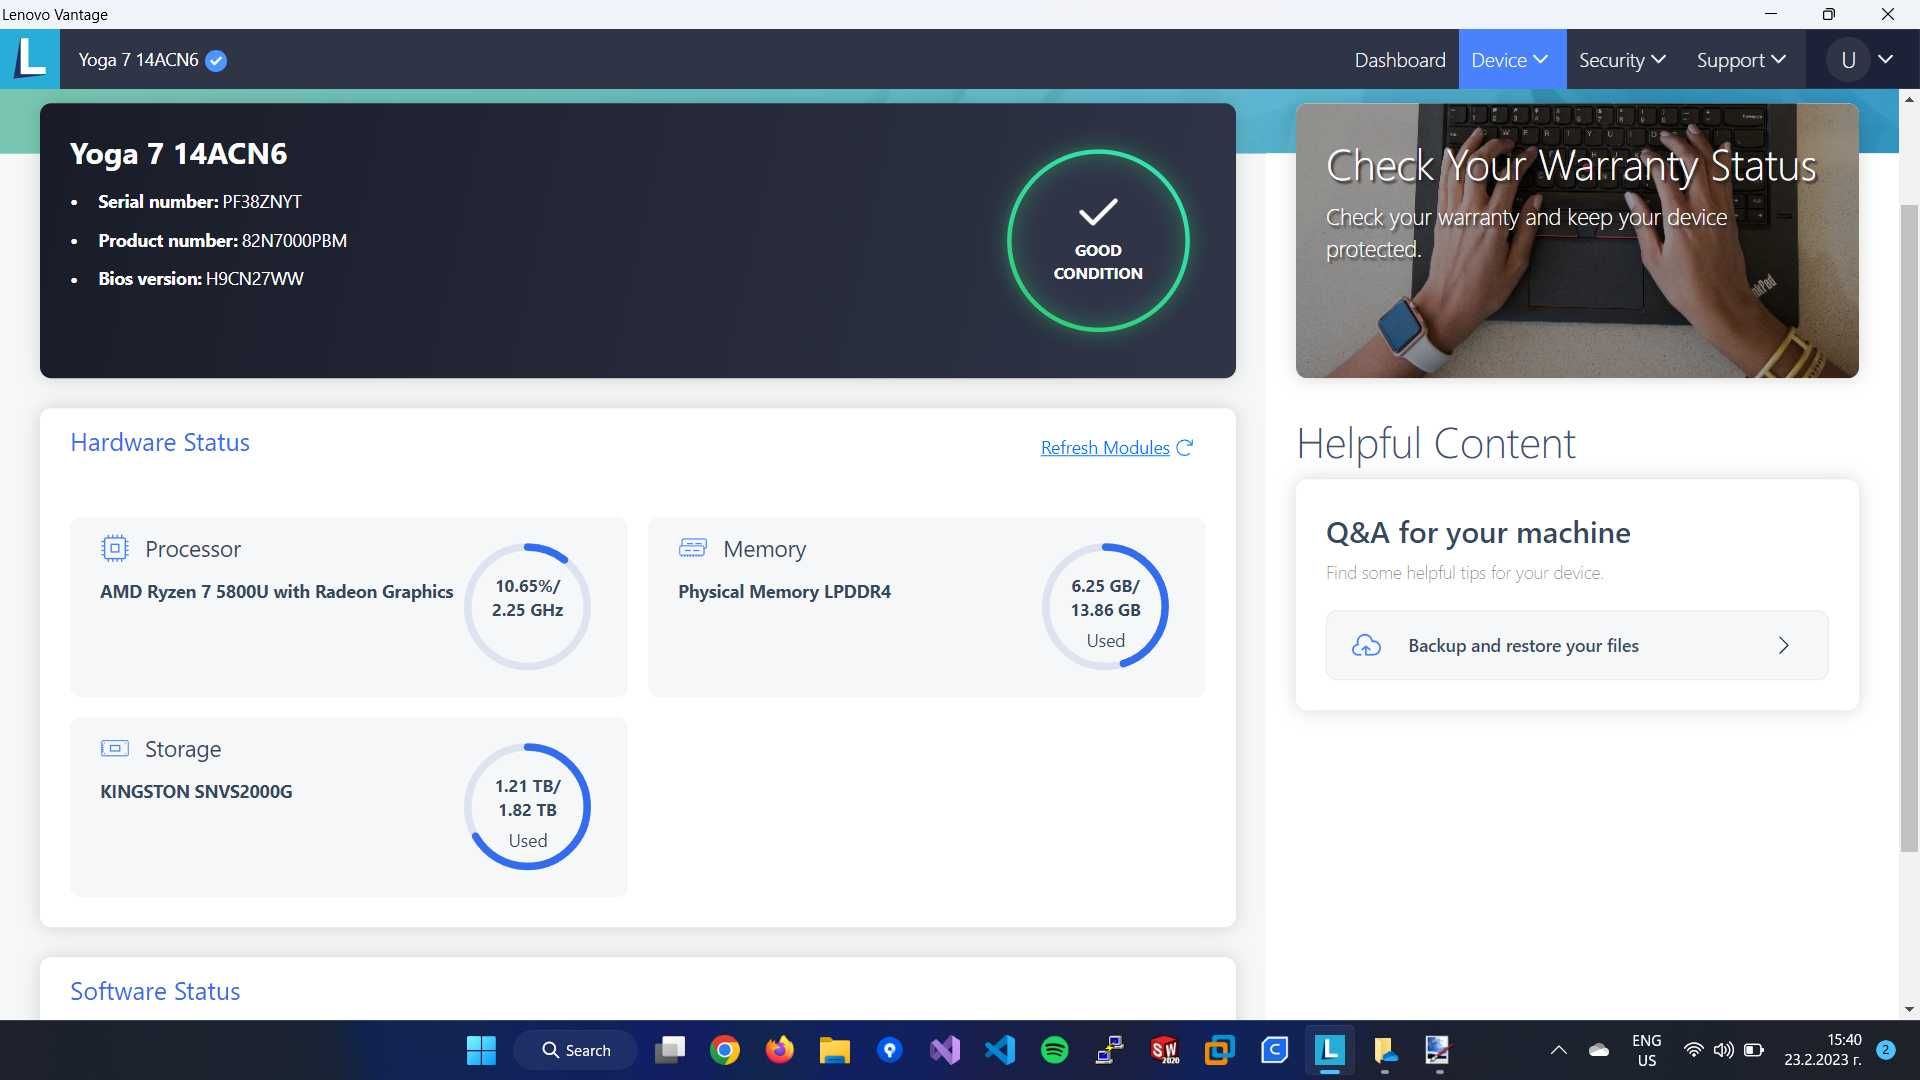Click the refresh arrow icon next to Refresh Modules

(1185, 448)
